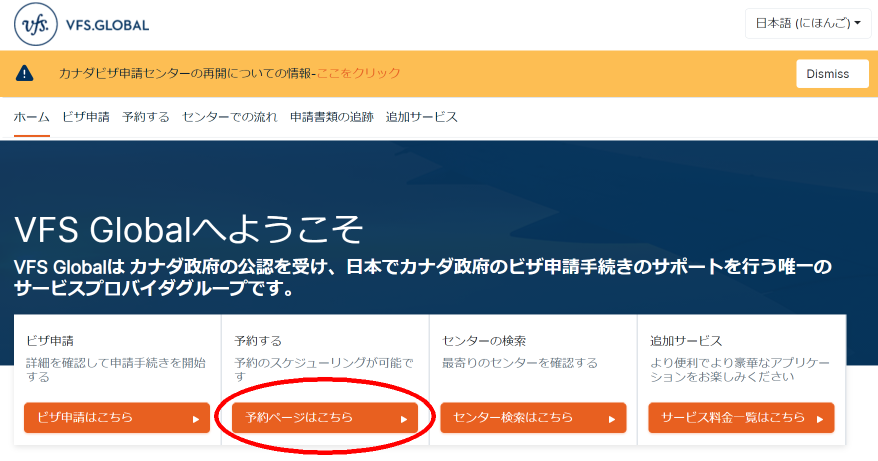Click the ビザ申請 card heading
The image size is (878, 461).
[50, 341]
